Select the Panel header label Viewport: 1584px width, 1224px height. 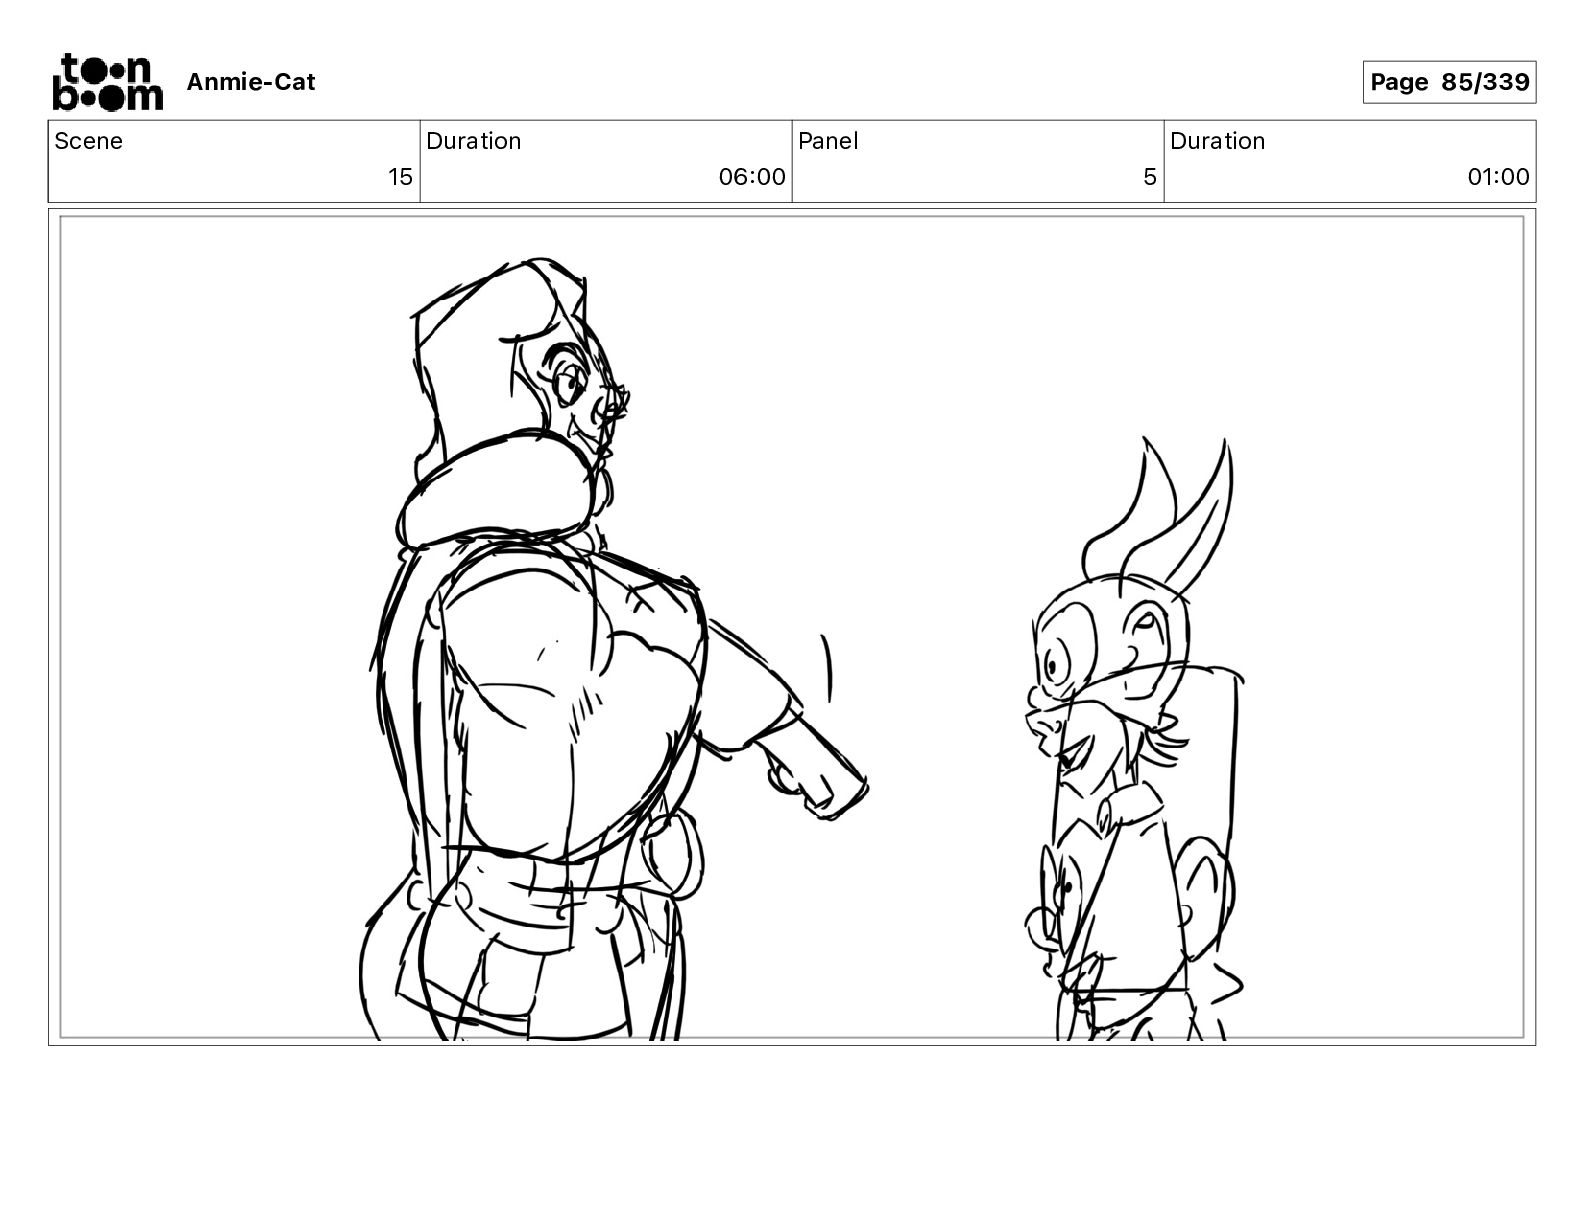pyautogui.click(x=828, y=141)
